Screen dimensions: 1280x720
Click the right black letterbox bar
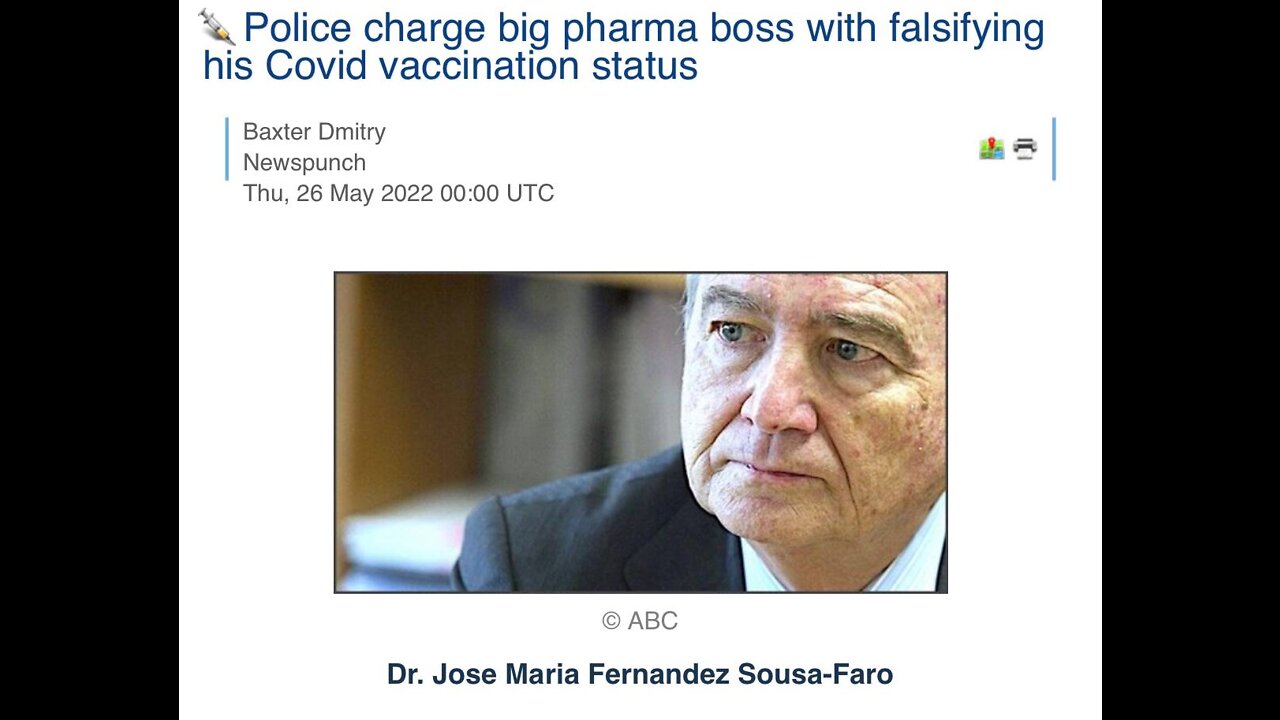(x=1190, y=360)
